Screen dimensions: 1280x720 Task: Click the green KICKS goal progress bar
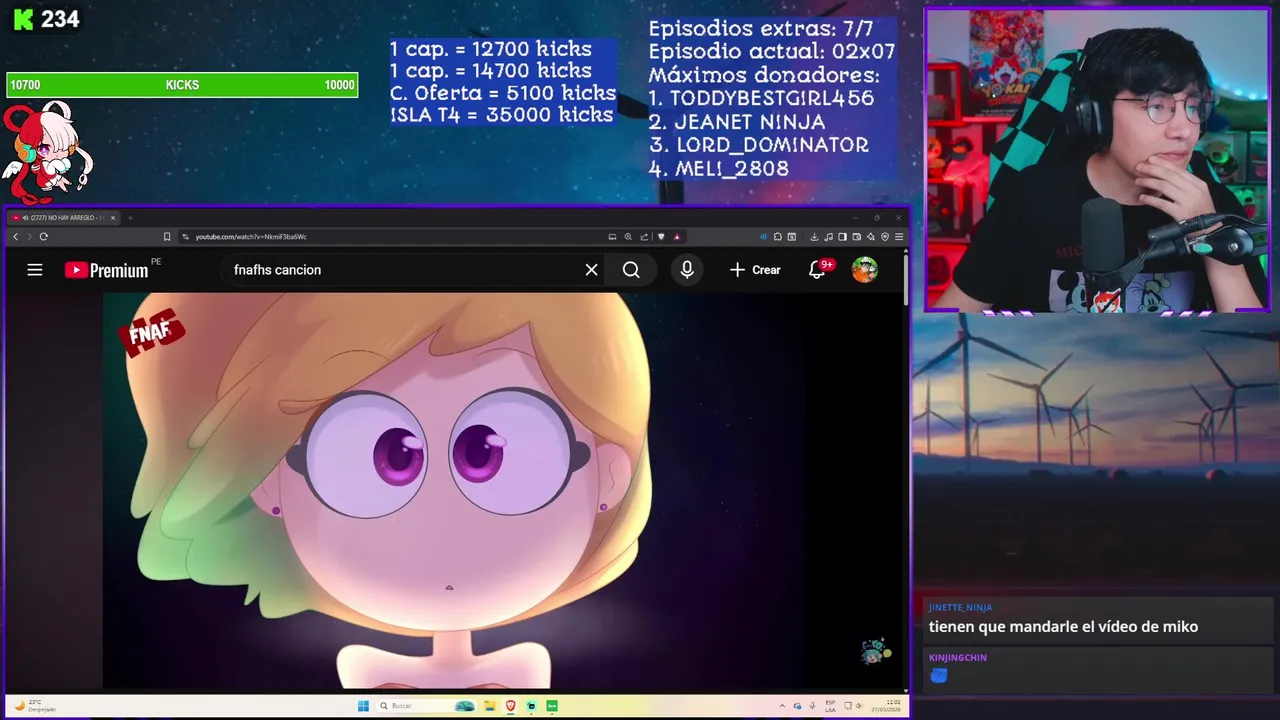tap(182, 85)
